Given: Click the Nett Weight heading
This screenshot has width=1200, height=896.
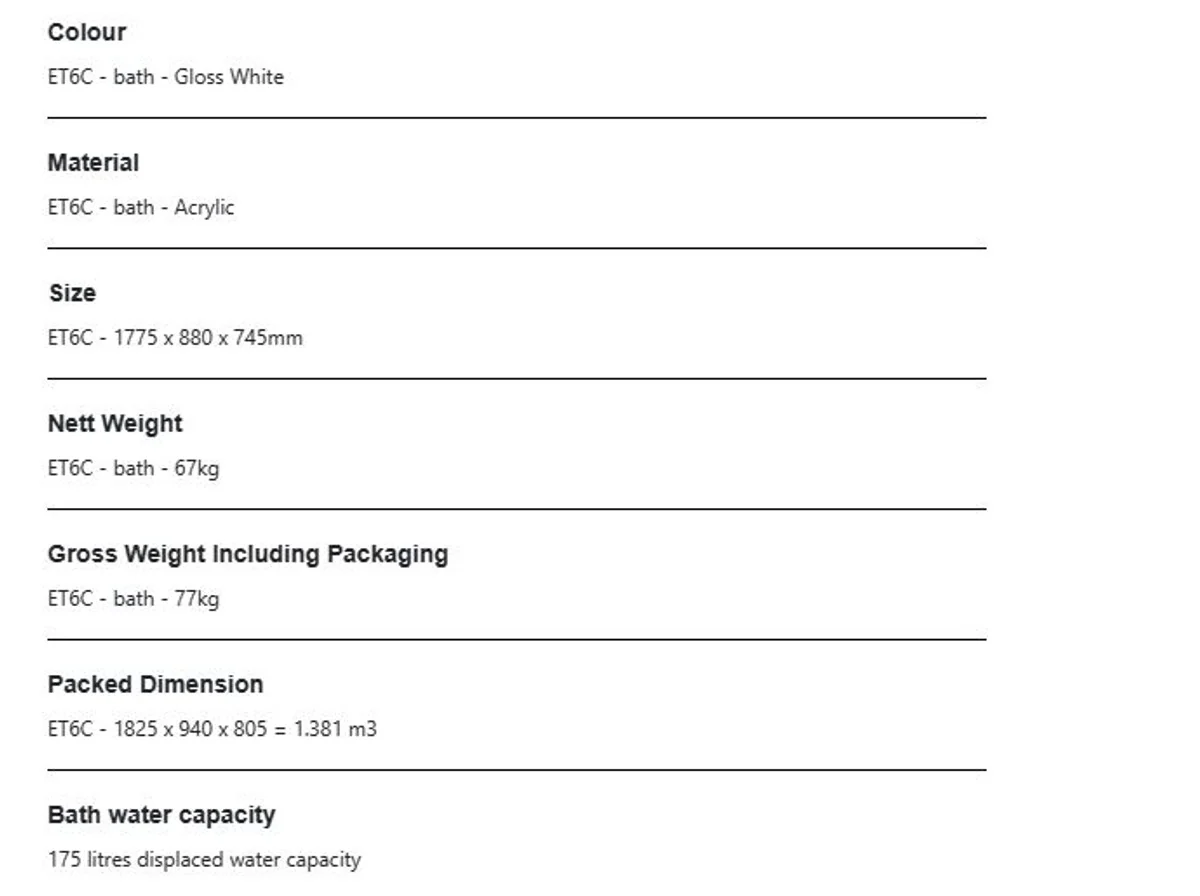Looking at the screenshot, I should click(x=115, y=424).
